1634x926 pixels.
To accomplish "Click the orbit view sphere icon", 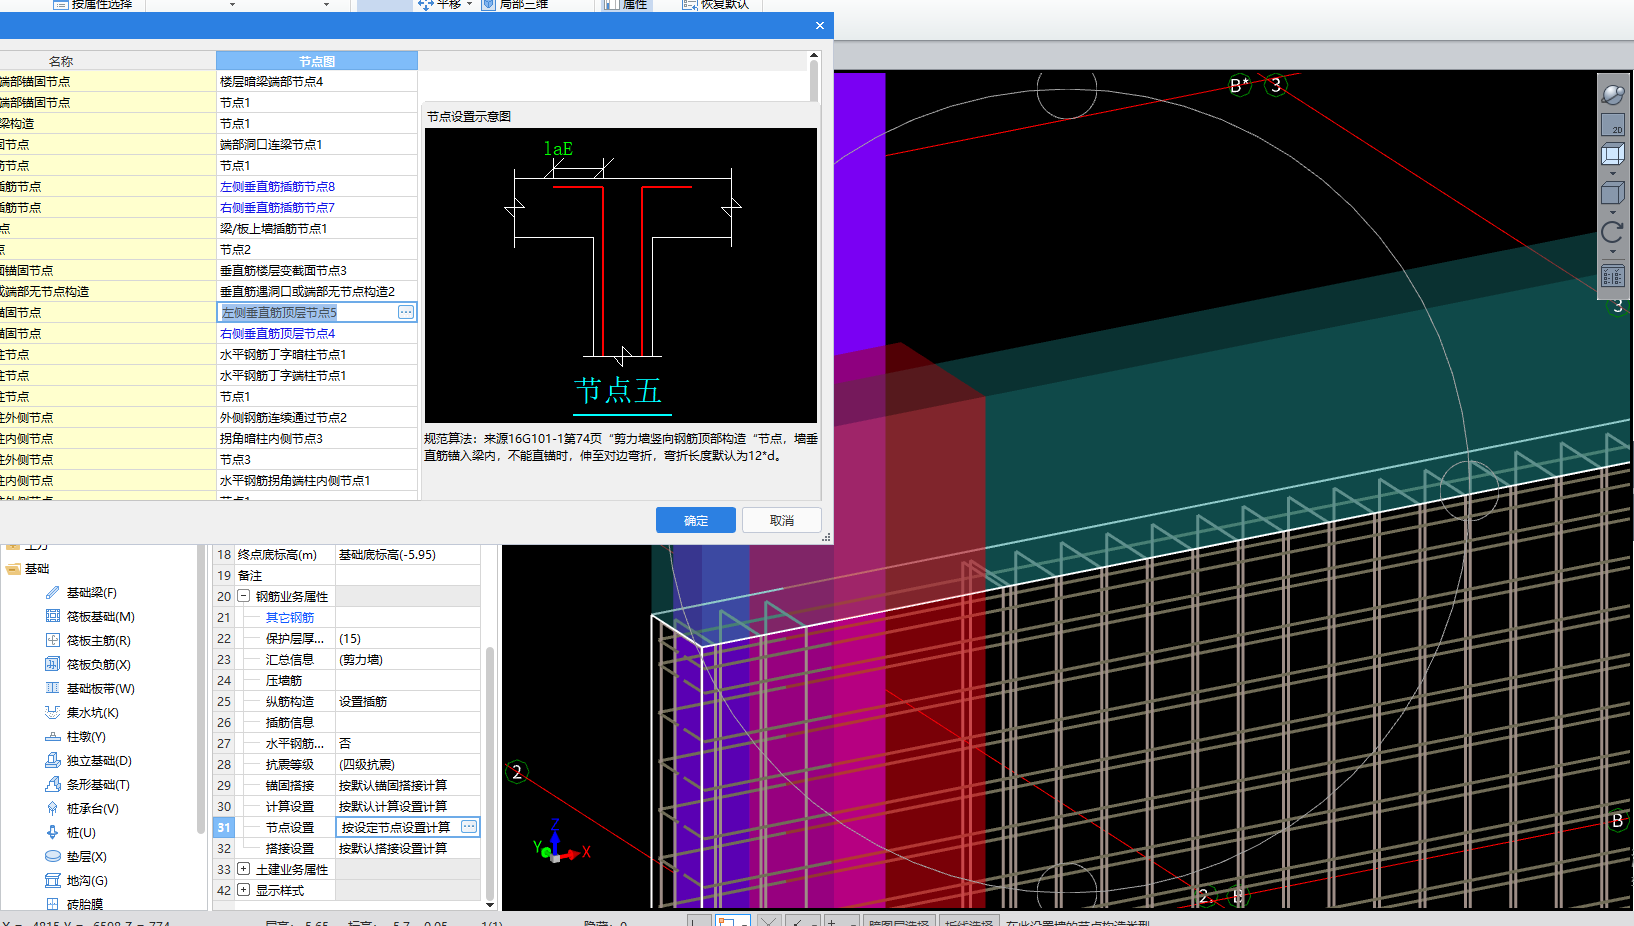I will (1612, 95).
